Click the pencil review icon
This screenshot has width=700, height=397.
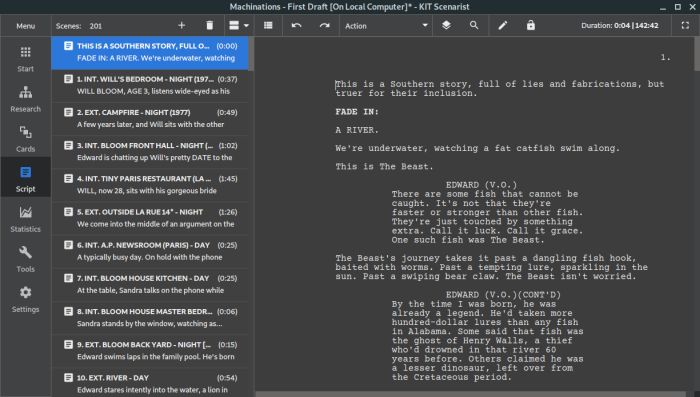(503, 25)
